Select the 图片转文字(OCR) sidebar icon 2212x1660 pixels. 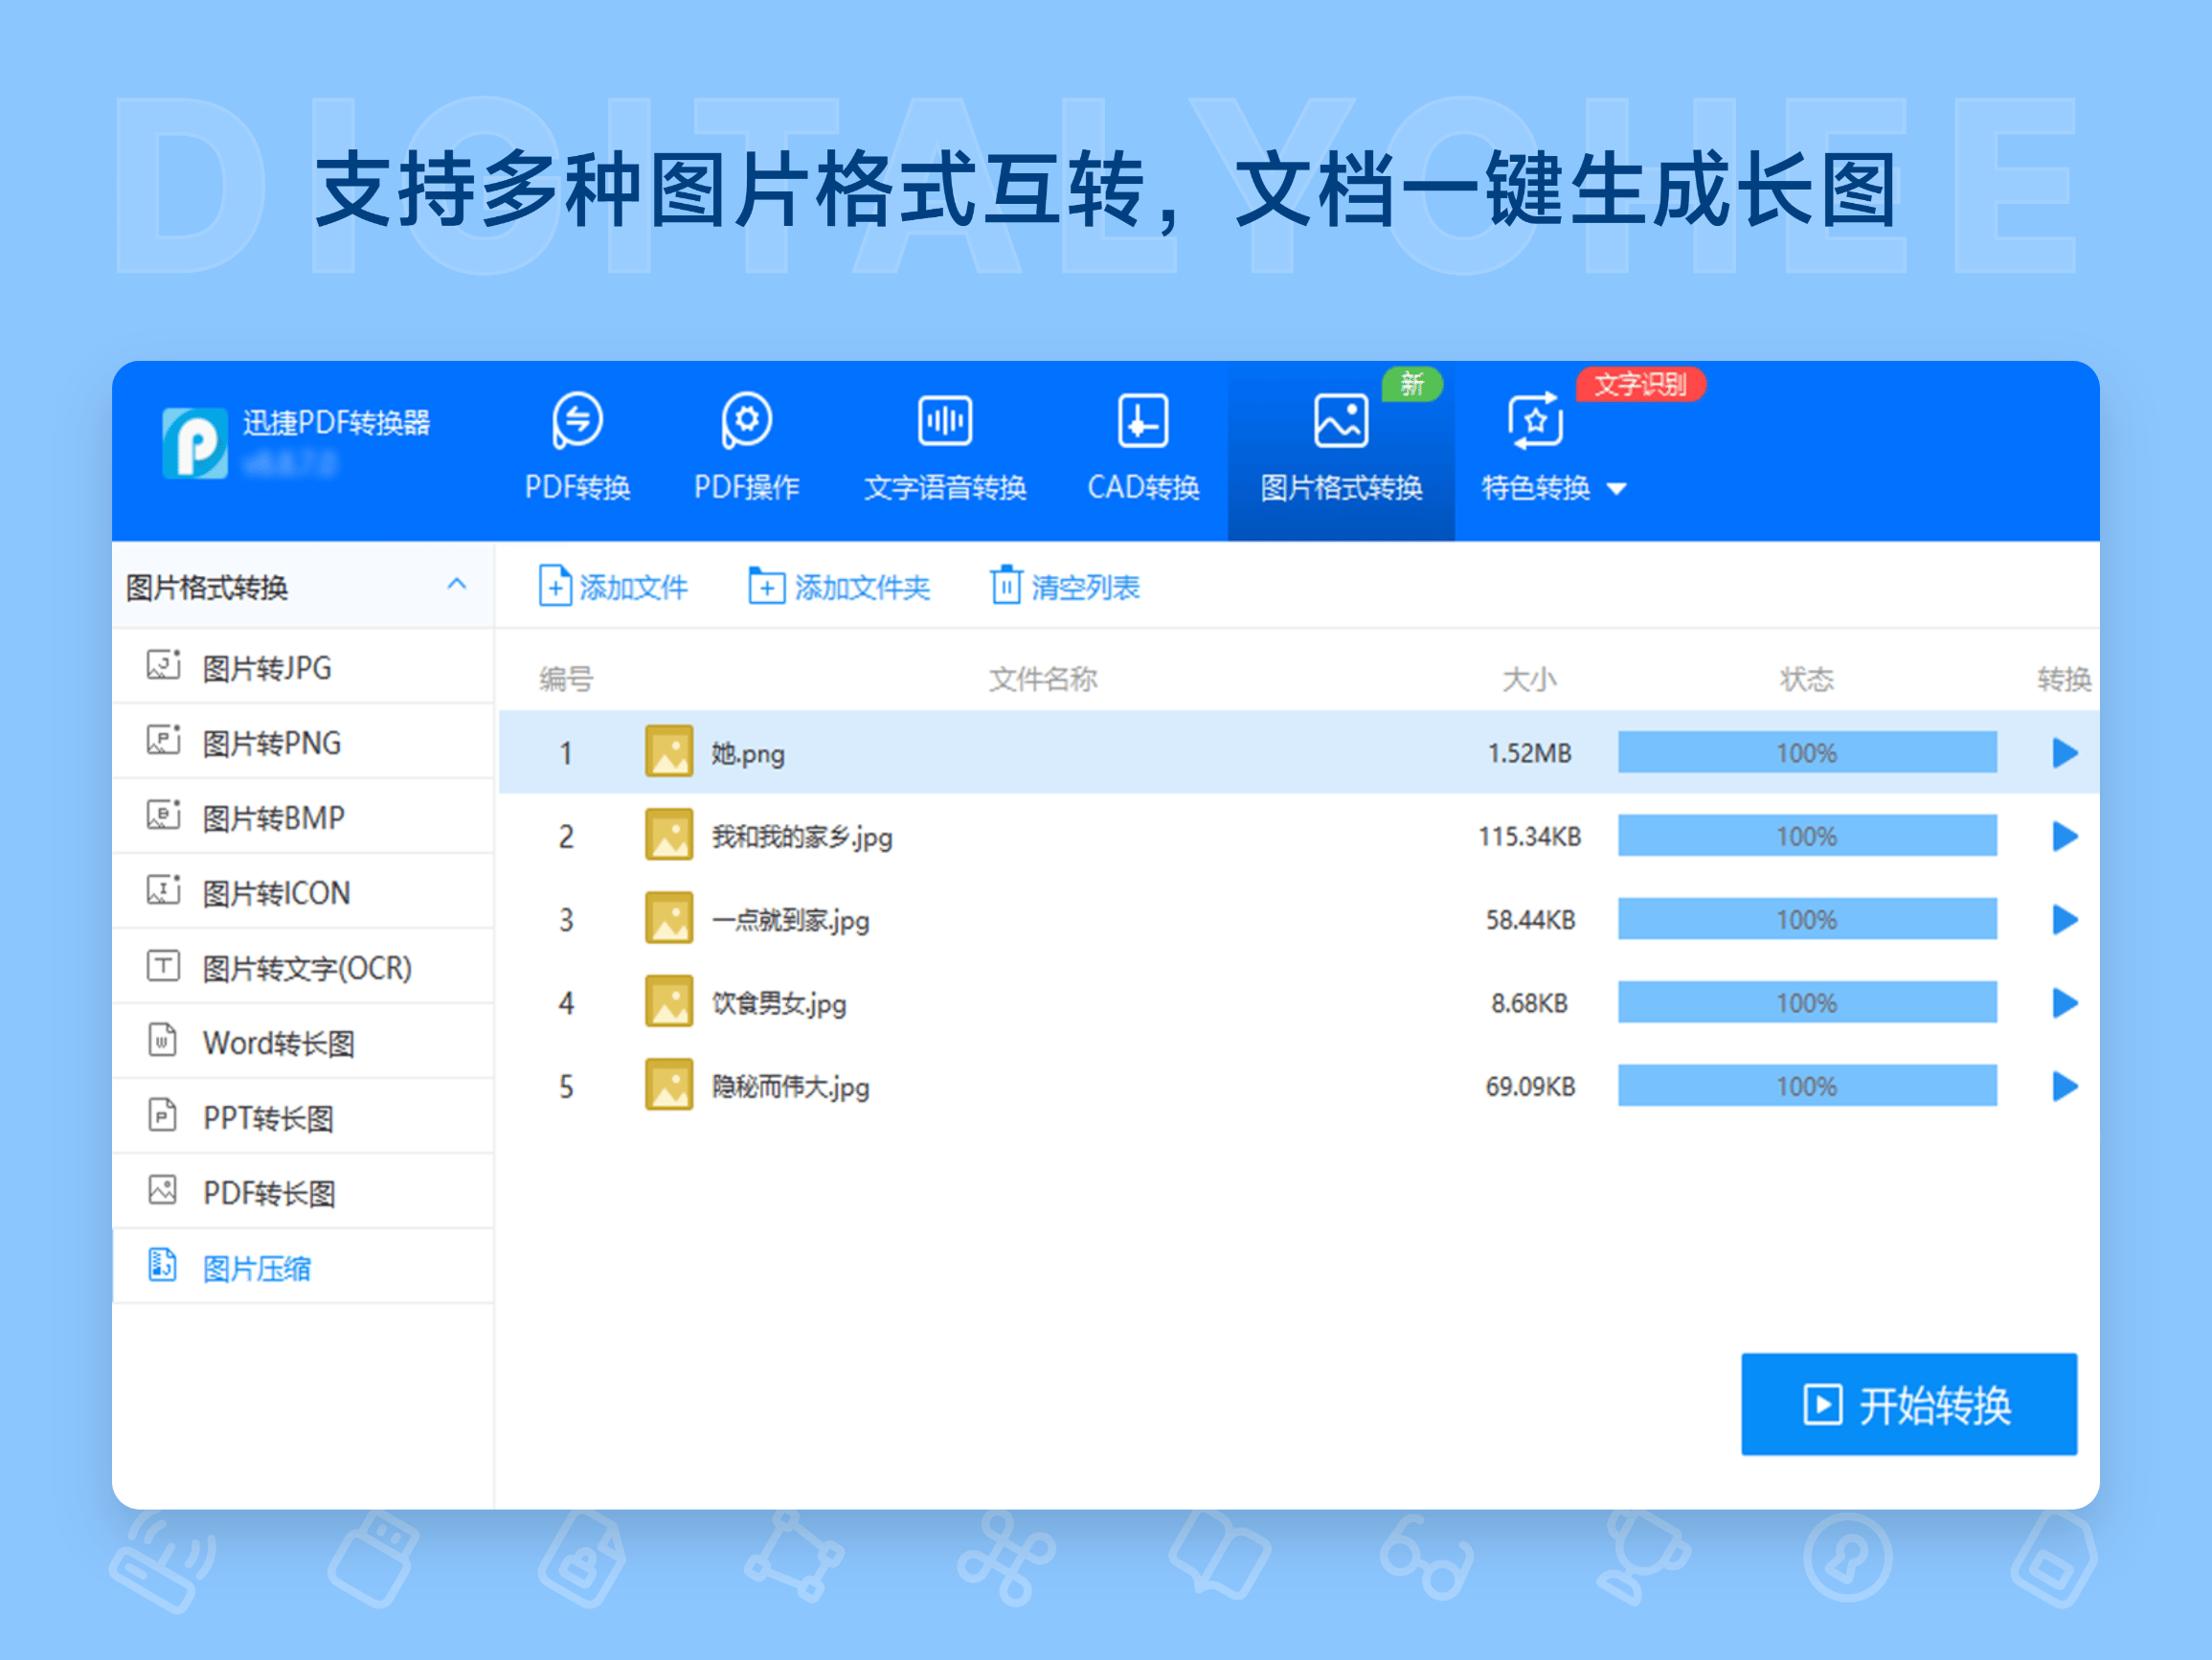(x=162, y=967)
